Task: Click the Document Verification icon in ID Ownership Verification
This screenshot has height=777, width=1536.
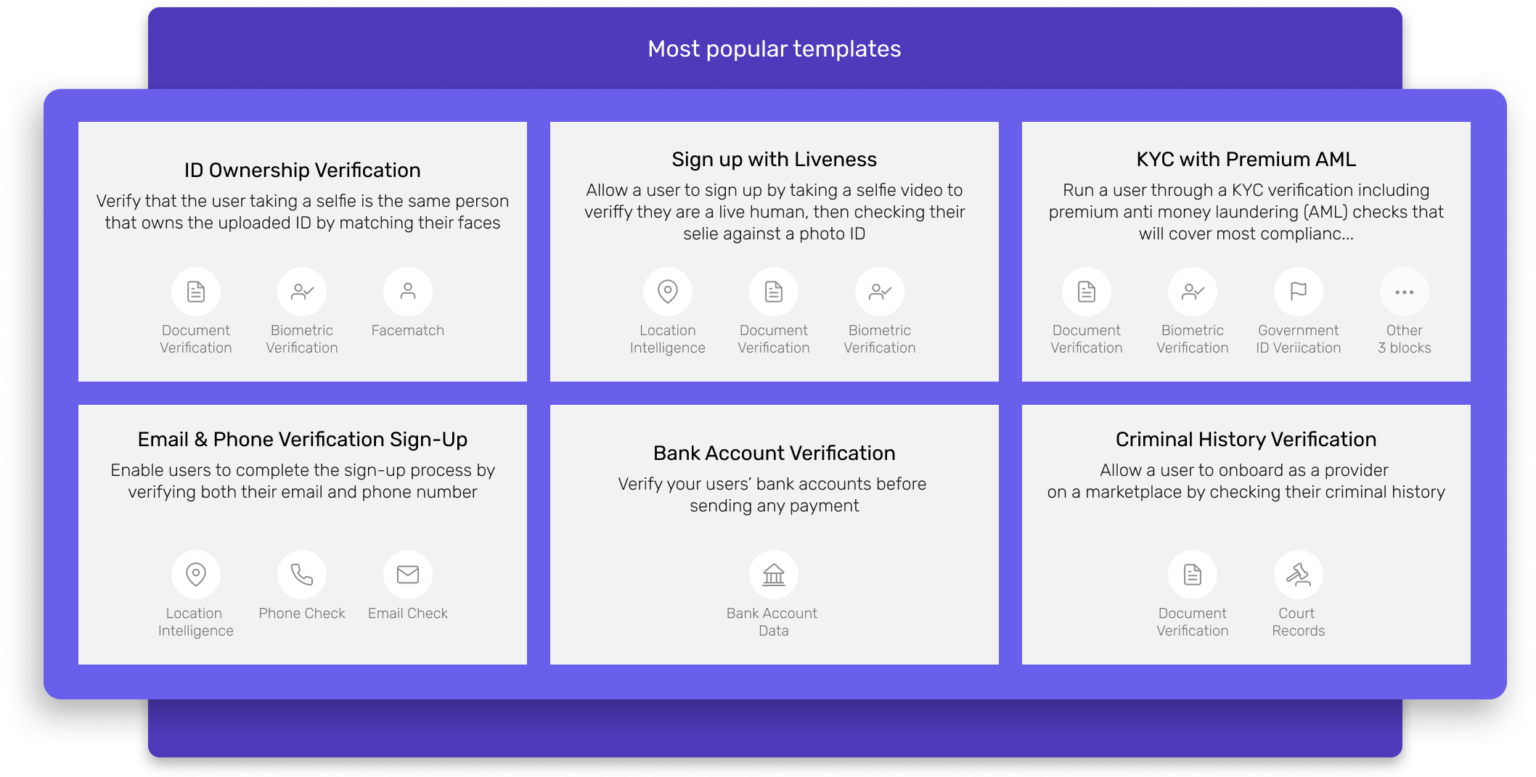Action: (196, 292)
